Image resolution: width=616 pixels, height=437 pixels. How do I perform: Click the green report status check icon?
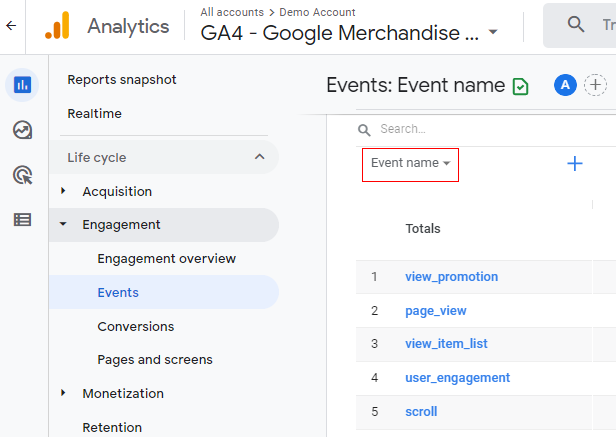pos(520,86)
